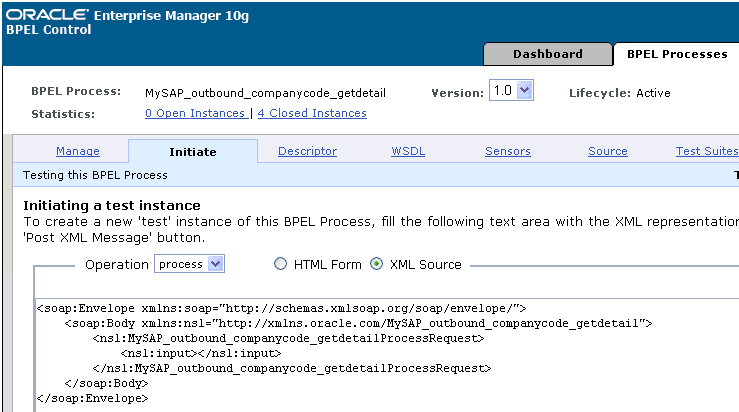This screenshot has height=412, width=739.
Task: Click the closing </soap:Body> line
Action: tap(107, 383)
